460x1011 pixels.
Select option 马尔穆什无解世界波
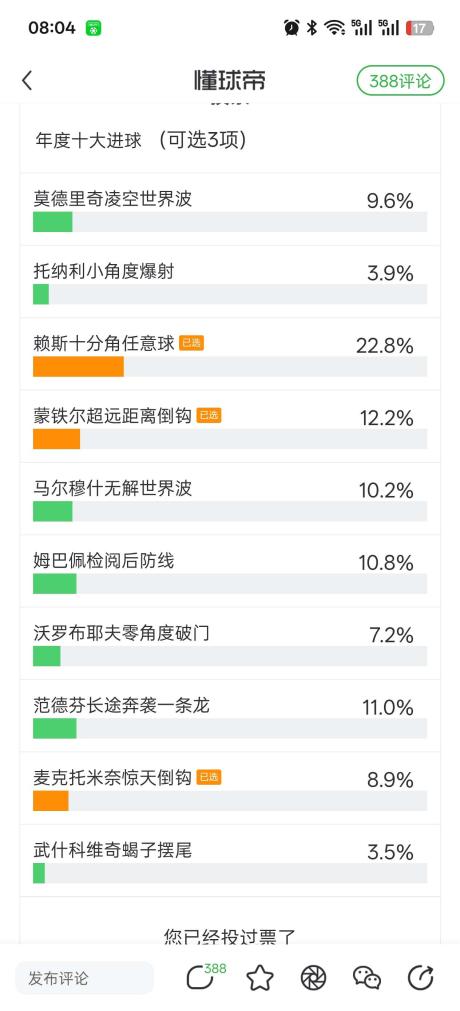tap(230, 498)
